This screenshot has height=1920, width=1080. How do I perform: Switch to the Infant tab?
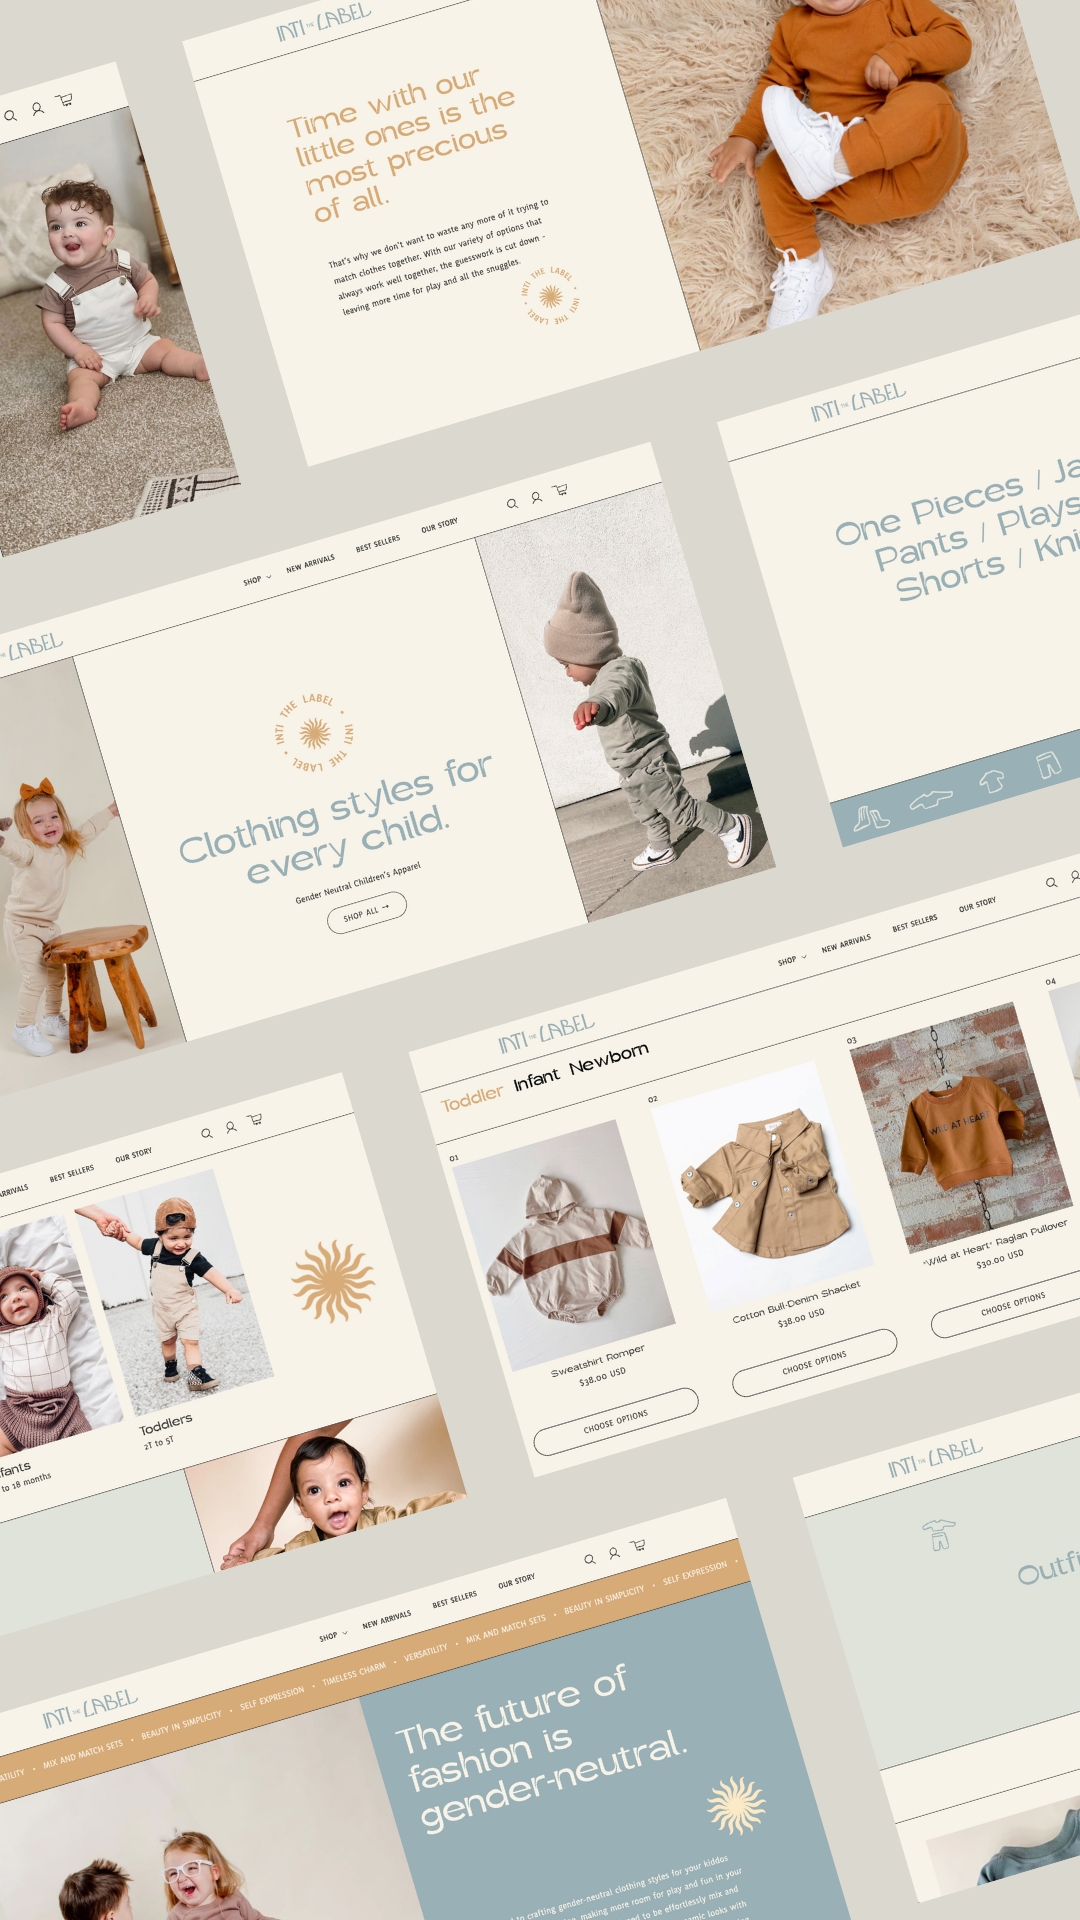tap(537, 1080)
